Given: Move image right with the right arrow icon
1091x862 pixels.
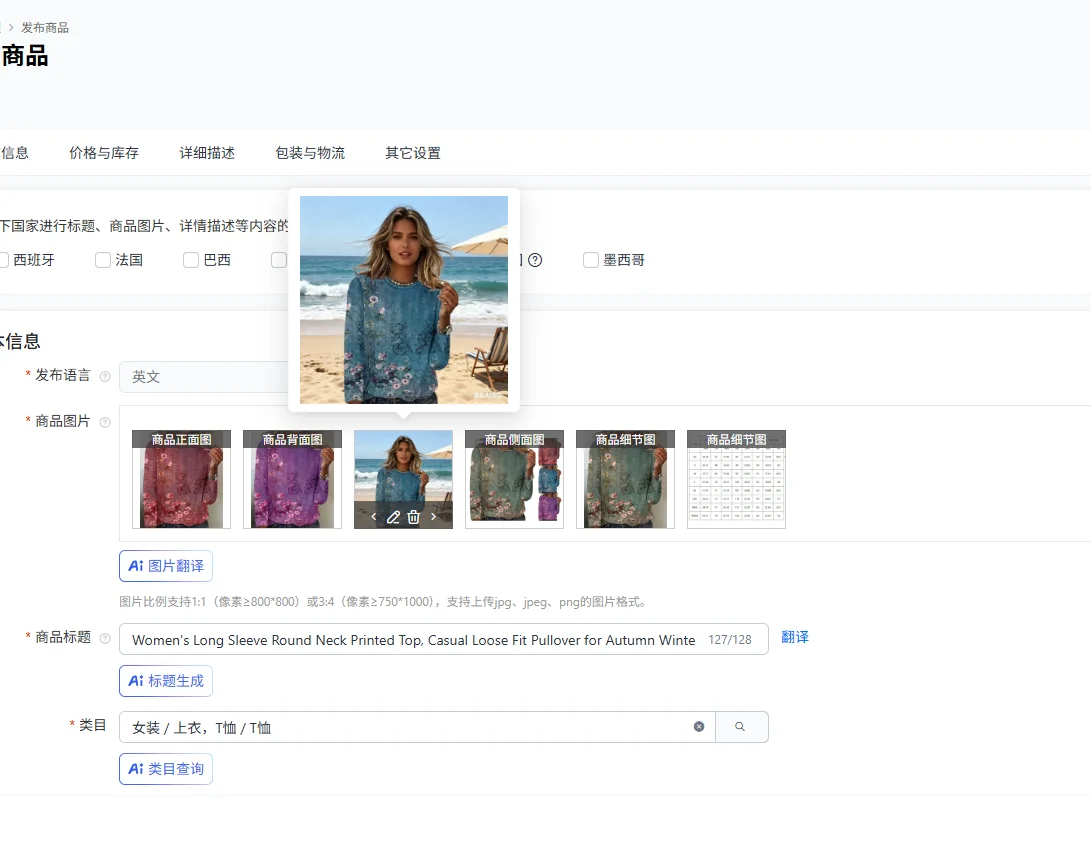Looking at the screenshot, I should [433, 517].
